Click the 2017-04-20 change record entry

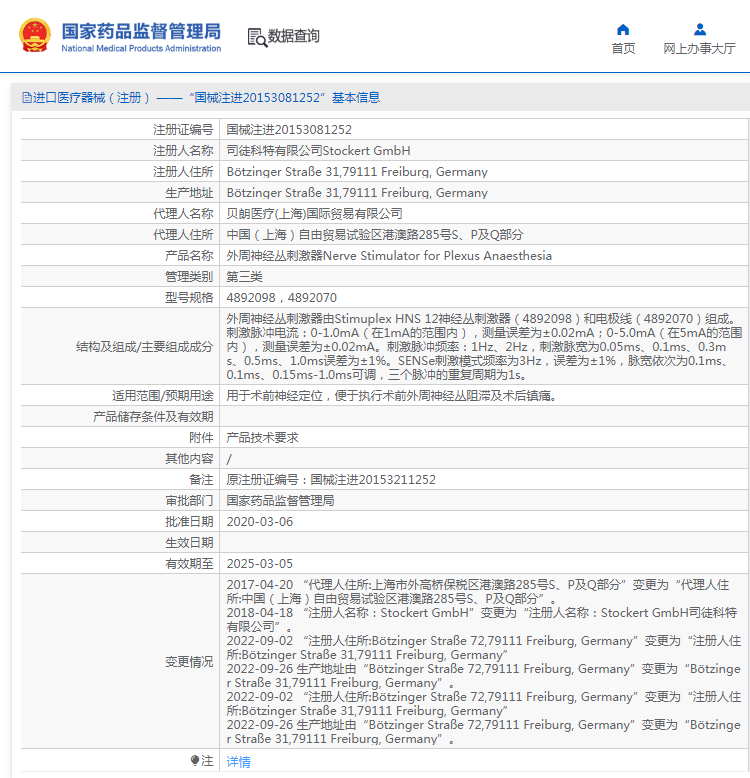click(x=478, y=592)
